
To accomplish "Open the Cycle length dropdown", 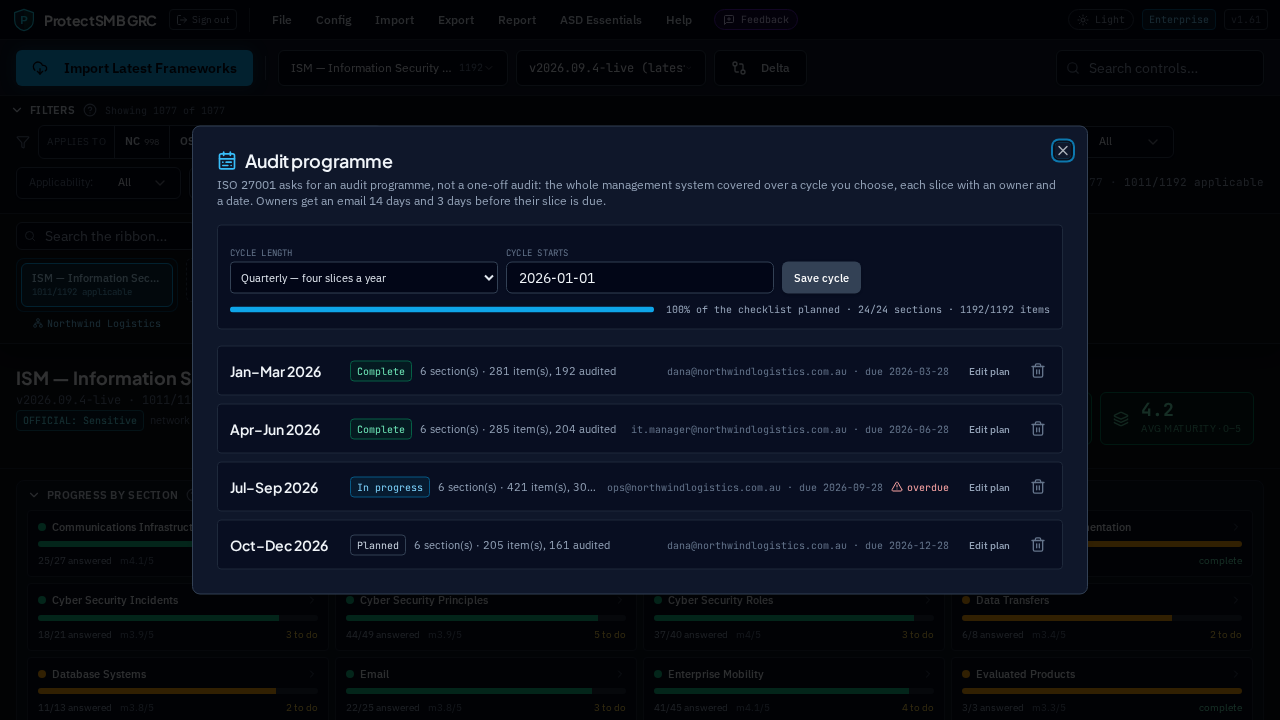I will click(x=364, y=278).
